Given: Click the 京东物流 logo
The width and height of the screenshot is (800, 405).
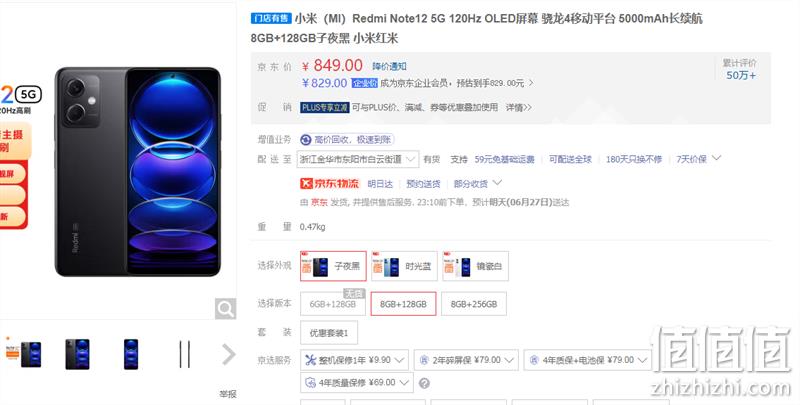Looking at the screenshot, I should click(330, 184).
